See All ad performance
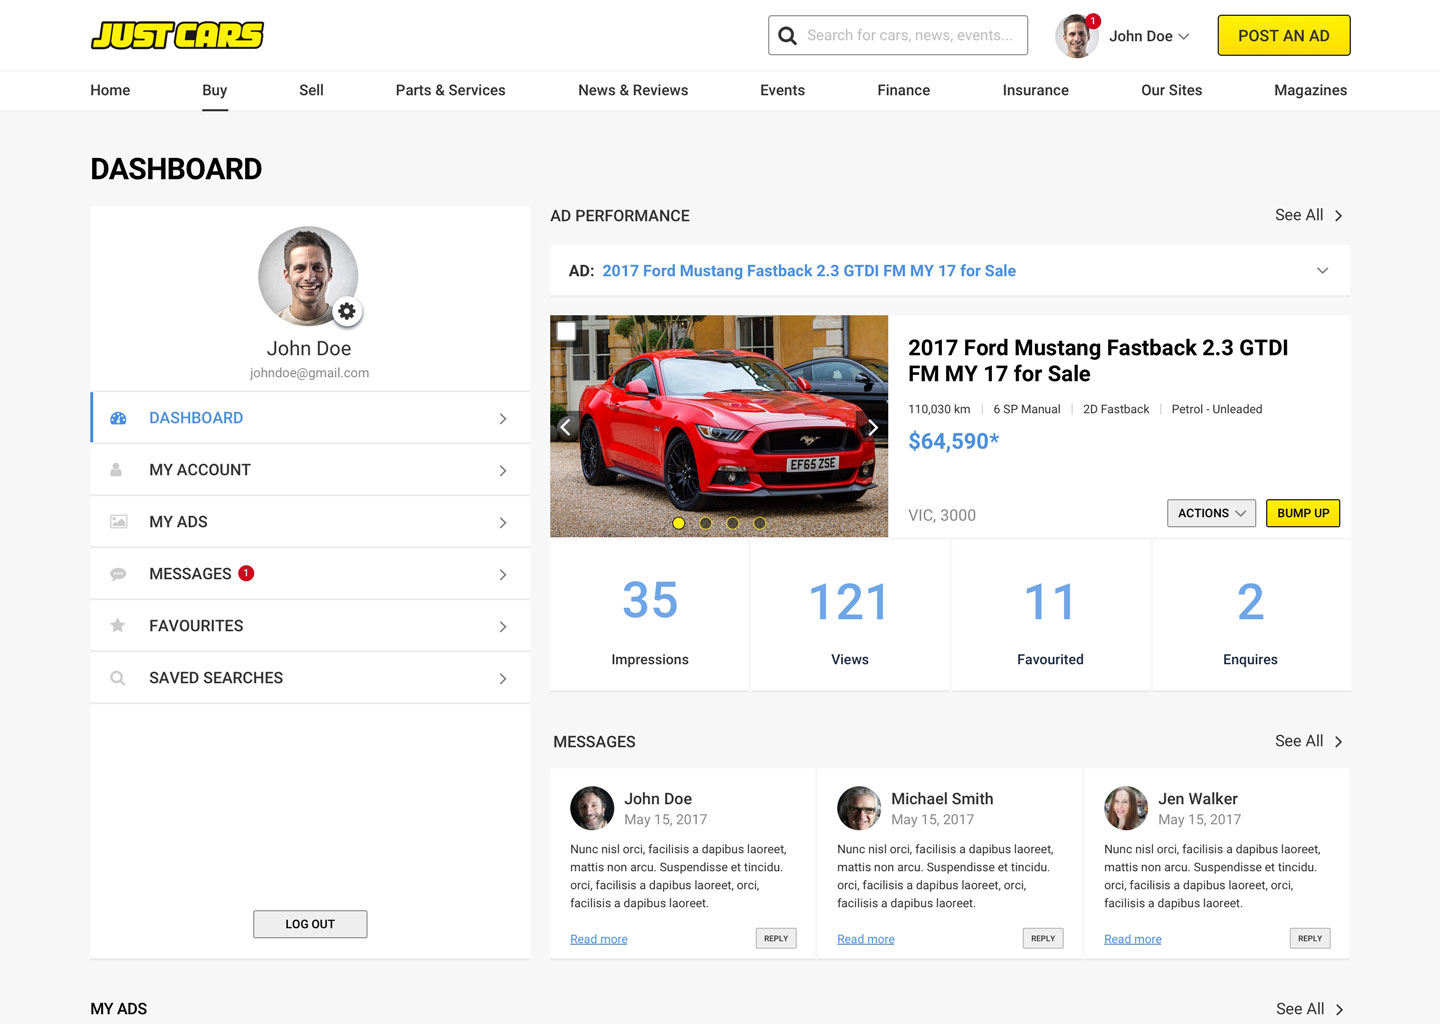Image resolution: width=1440 pixels, height=1024 pixels. (1308, 215)
